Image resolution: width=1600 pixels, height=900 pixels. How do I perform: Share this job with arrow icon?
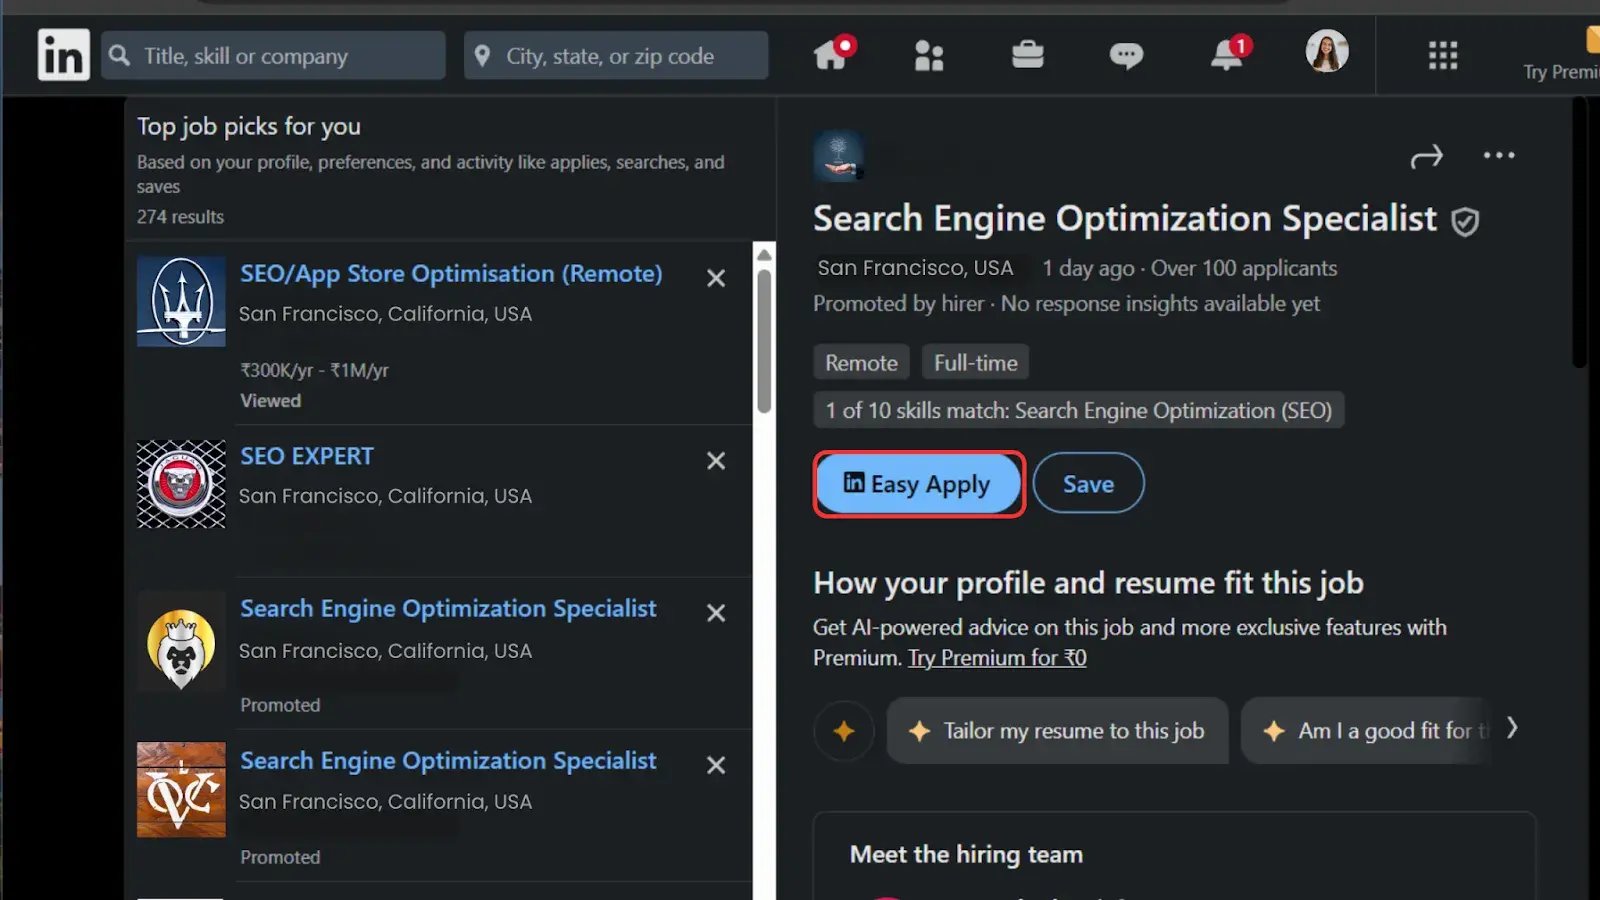coord(1426,157)
